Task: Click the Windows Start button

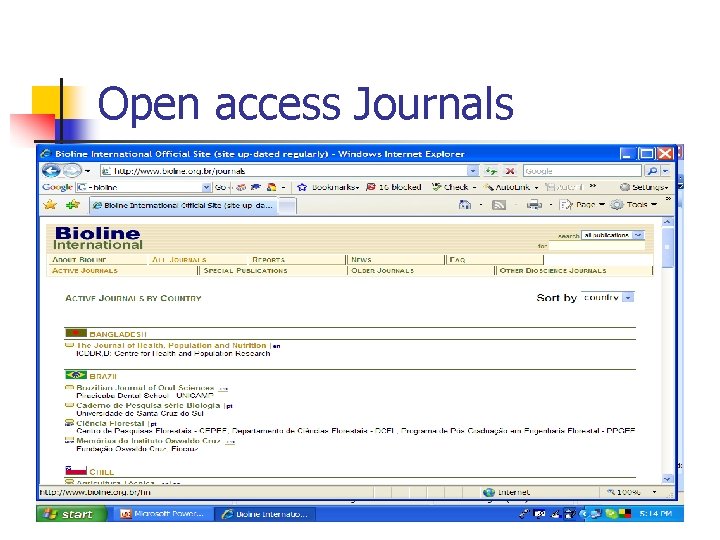Action: (x=72, y=514)
